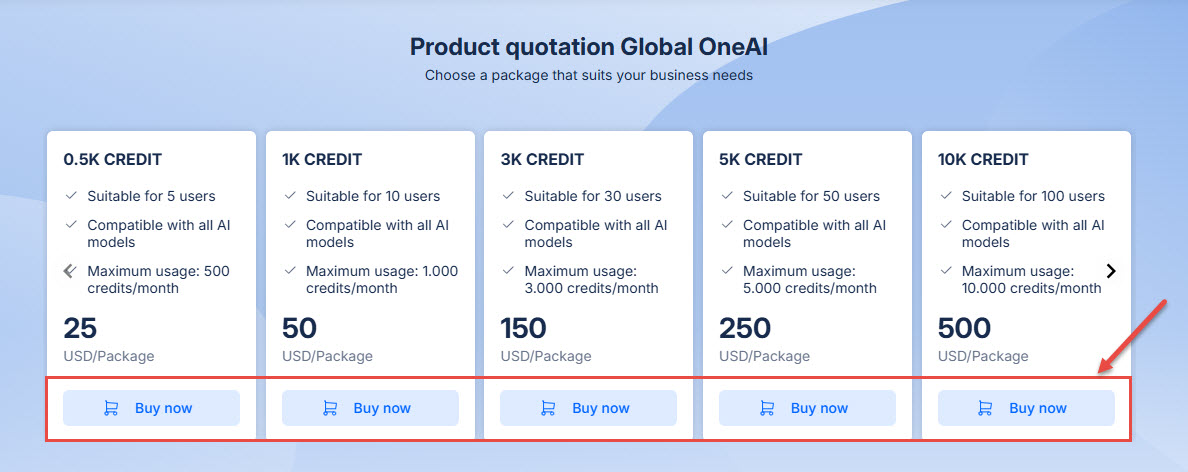Show next packages with the right chevron

pyautogui.click(x=1111, y=271)
